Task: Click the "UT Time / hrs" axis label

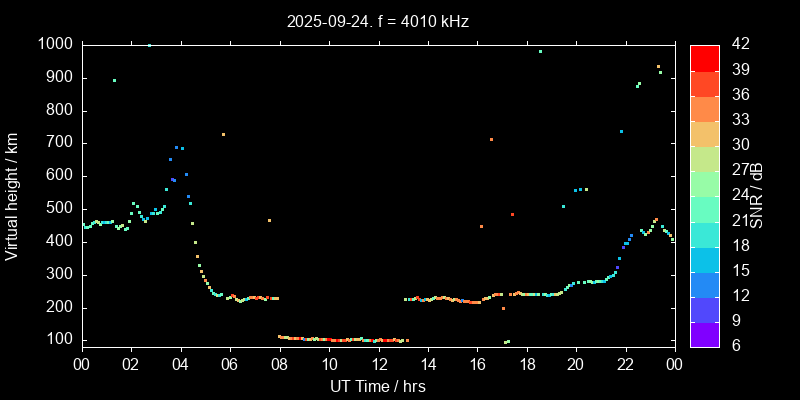Action: pos(378,386)
